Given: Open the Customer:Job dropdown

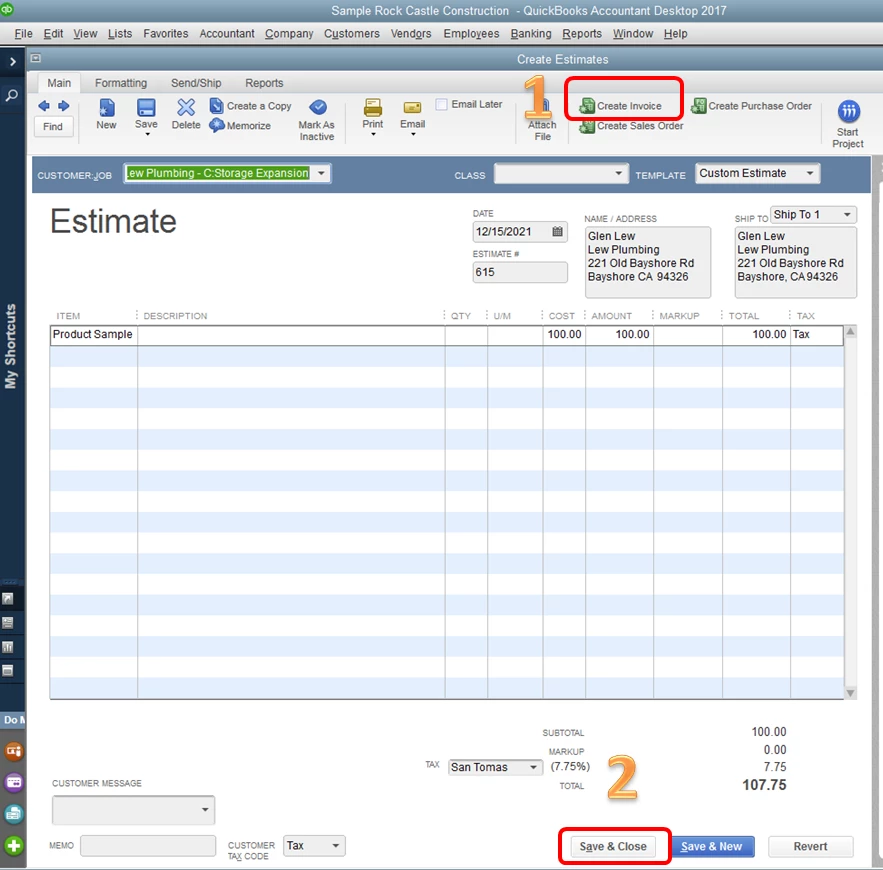Looking at the screenshot, I should point(322,173).
